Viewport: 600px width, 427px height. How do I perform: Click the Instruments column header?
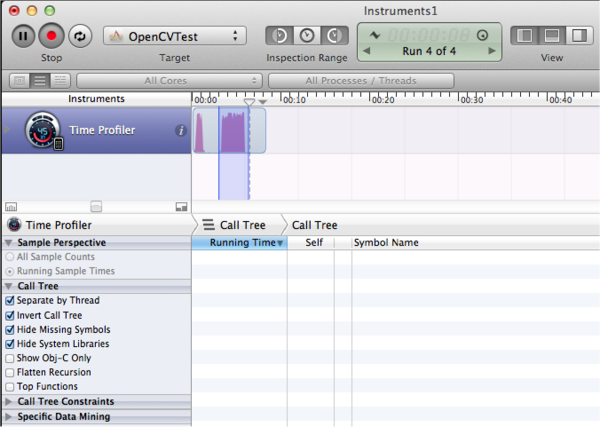[x=96, y=99]
